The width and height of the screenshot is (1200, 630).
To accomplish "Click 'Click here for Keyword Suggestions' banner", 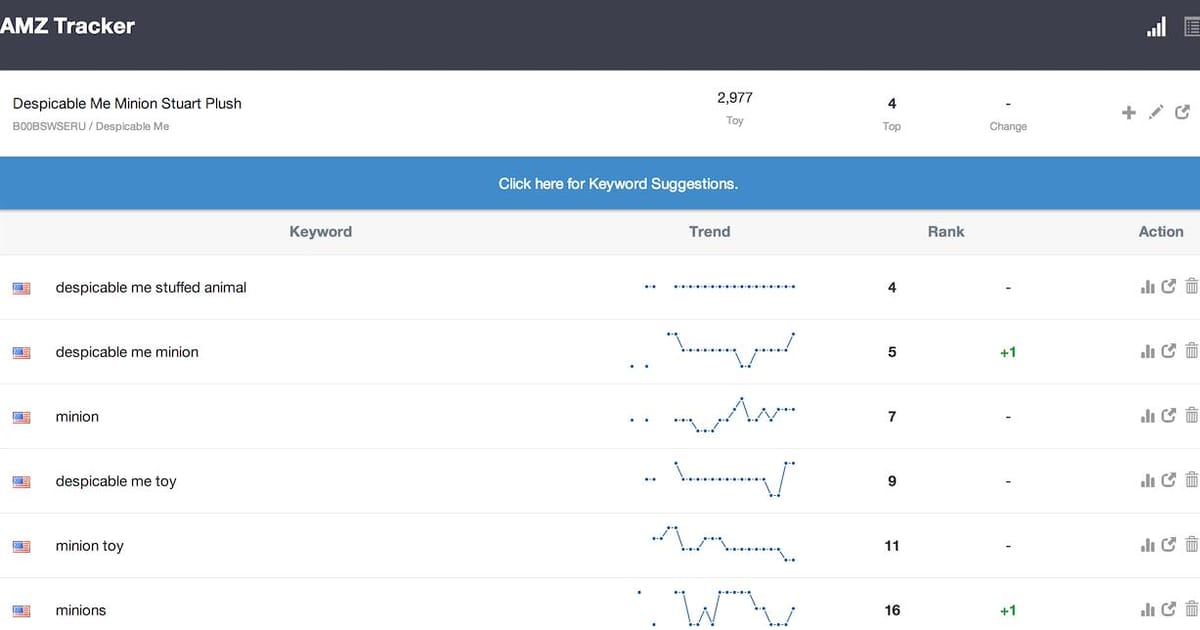I will pos(618,184).
